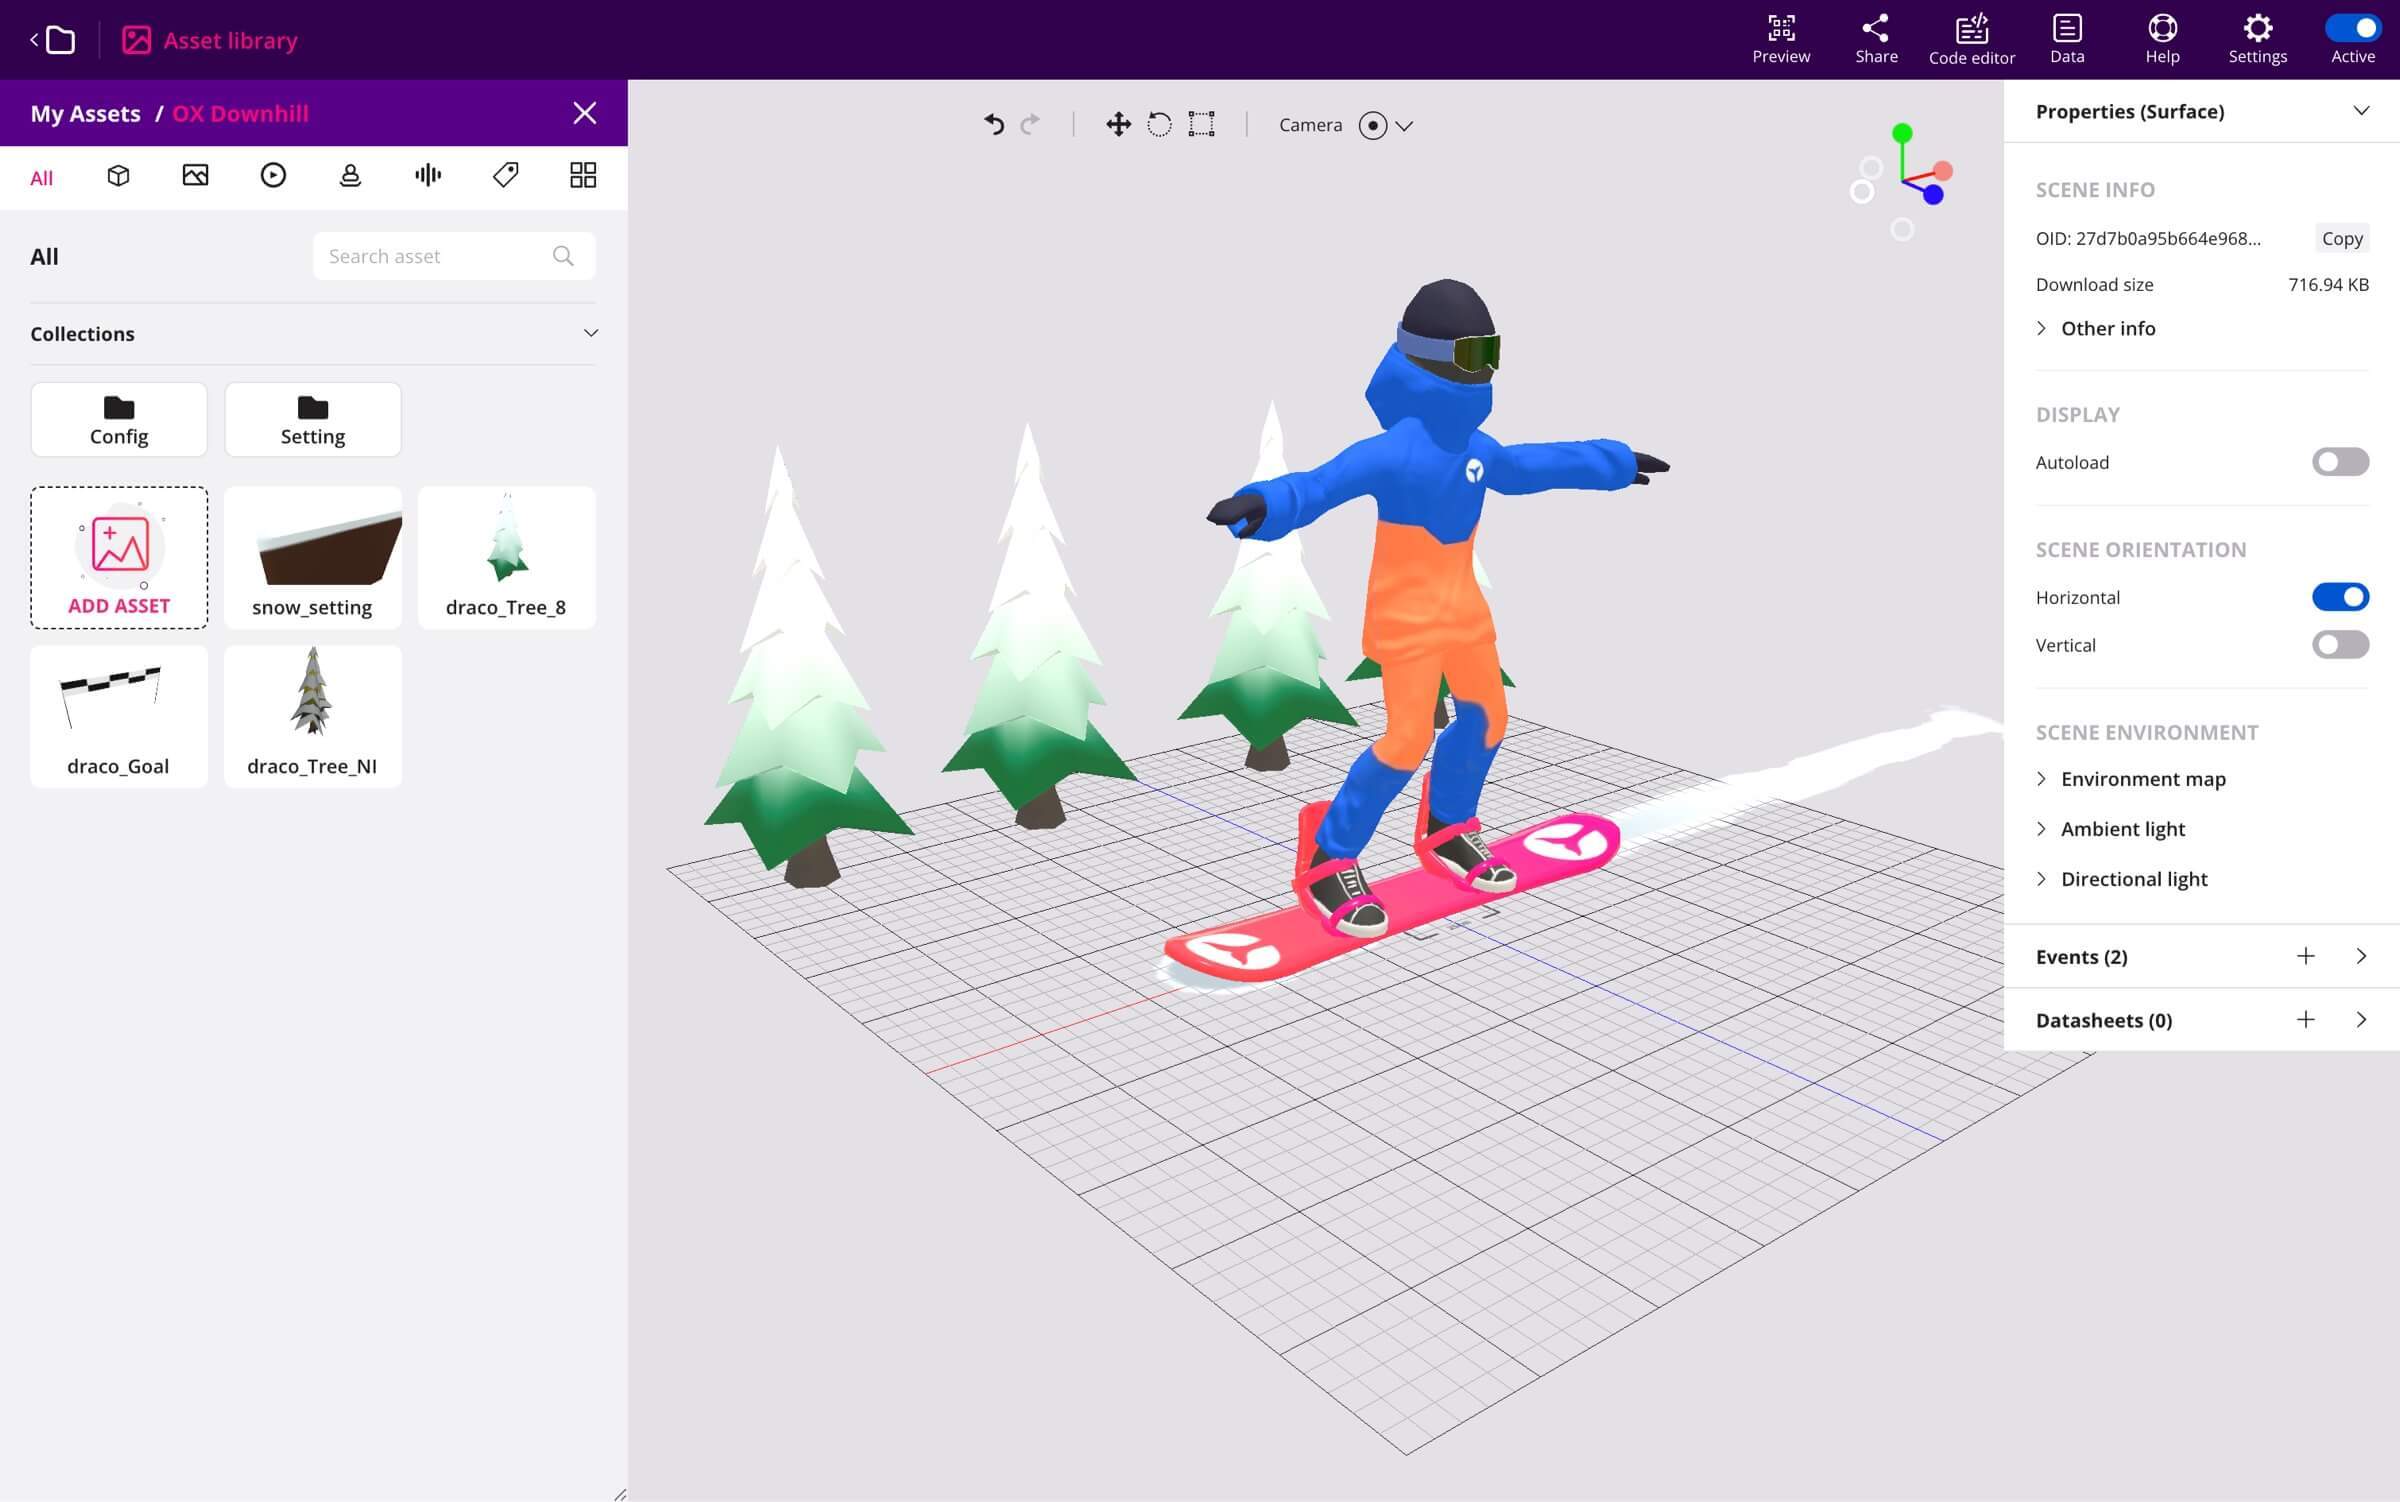This screenshot has width=2400, height=1502.
Task: Add a new event
Action: (x=2305, y=956)
